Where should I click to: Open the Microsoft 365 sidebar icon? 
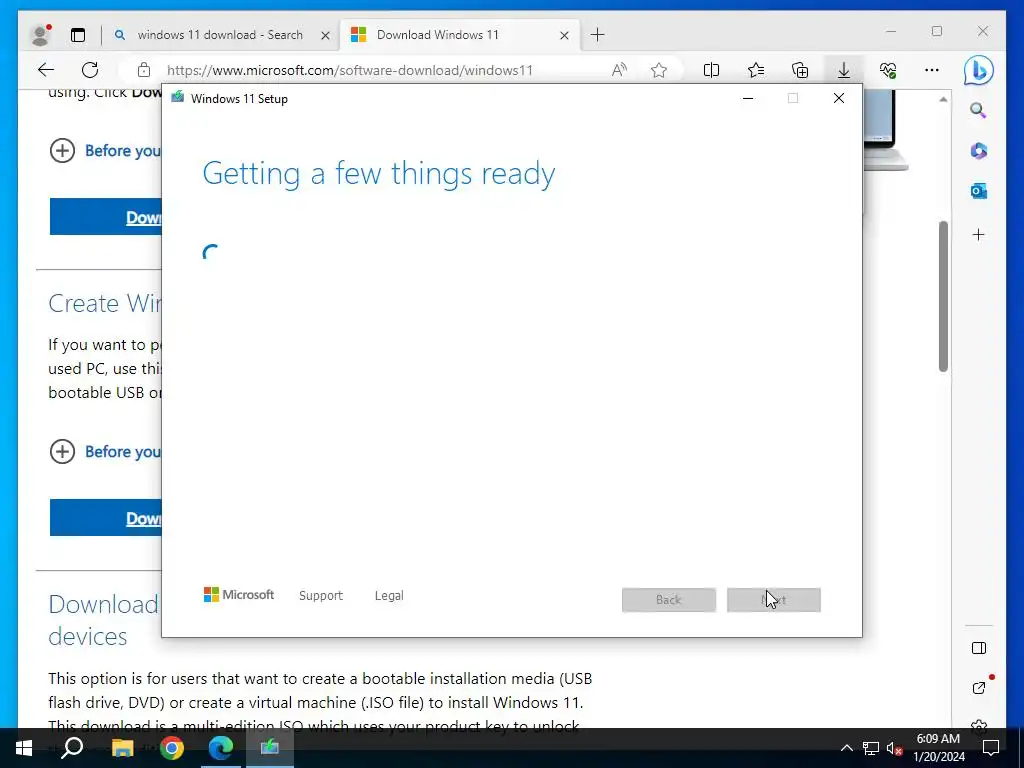point(978,151)
